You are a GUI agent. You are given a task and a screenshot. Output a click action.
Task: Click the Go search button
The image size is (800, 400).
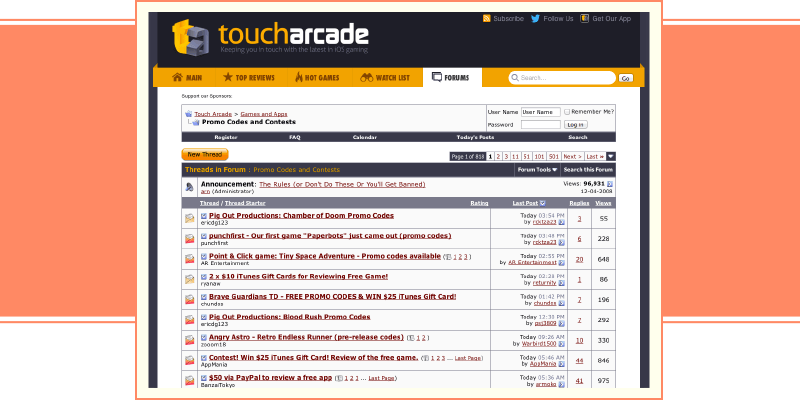pyautogui.click(x=626, y=78)
